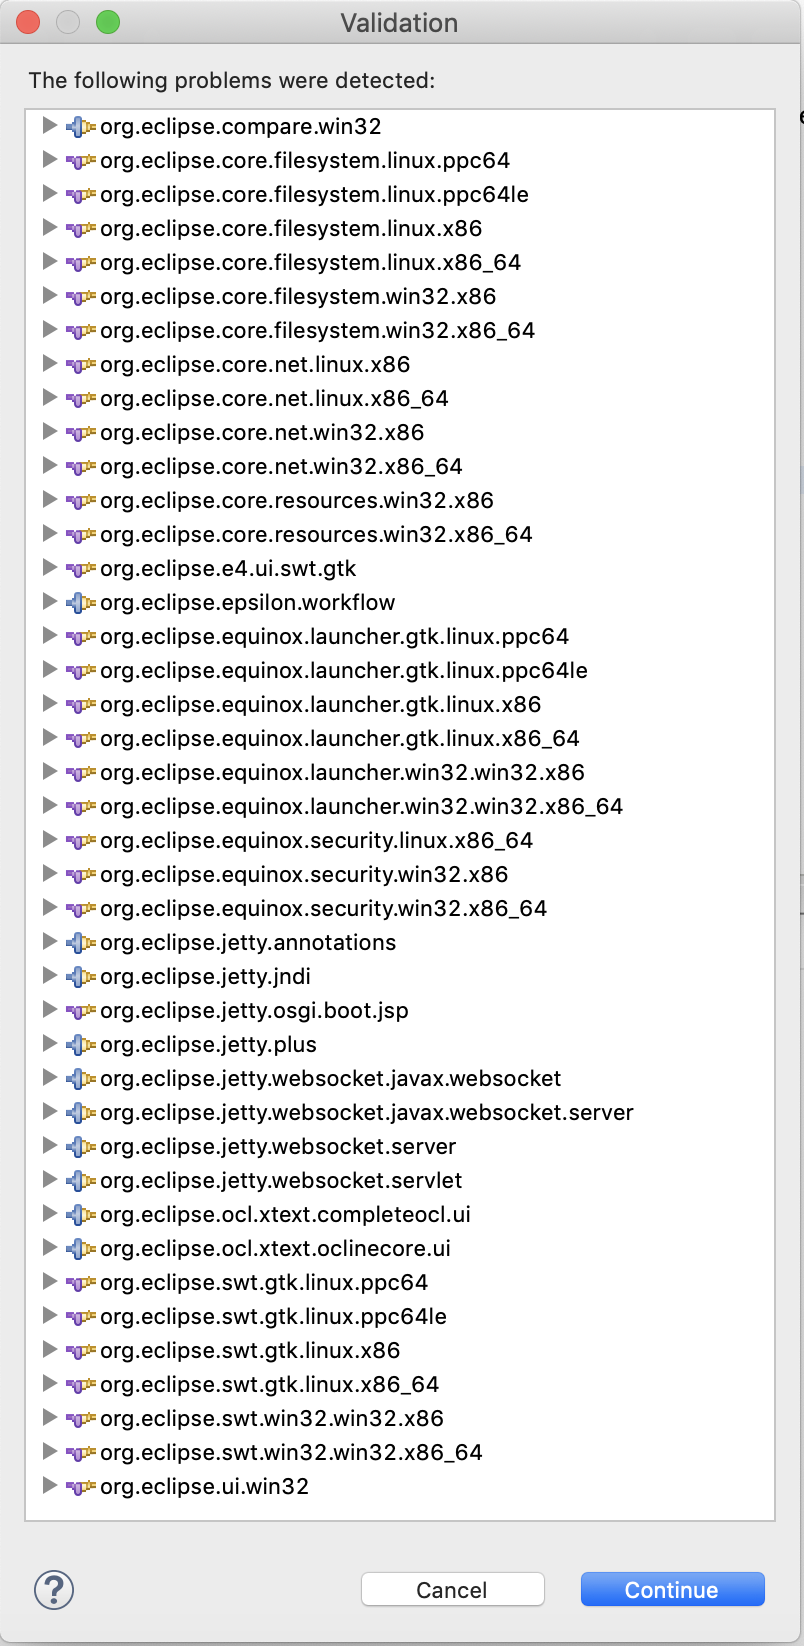Click the fragment icon next to org.eclipse.ui.win32
The image size is (804, 1646).
80,1487
